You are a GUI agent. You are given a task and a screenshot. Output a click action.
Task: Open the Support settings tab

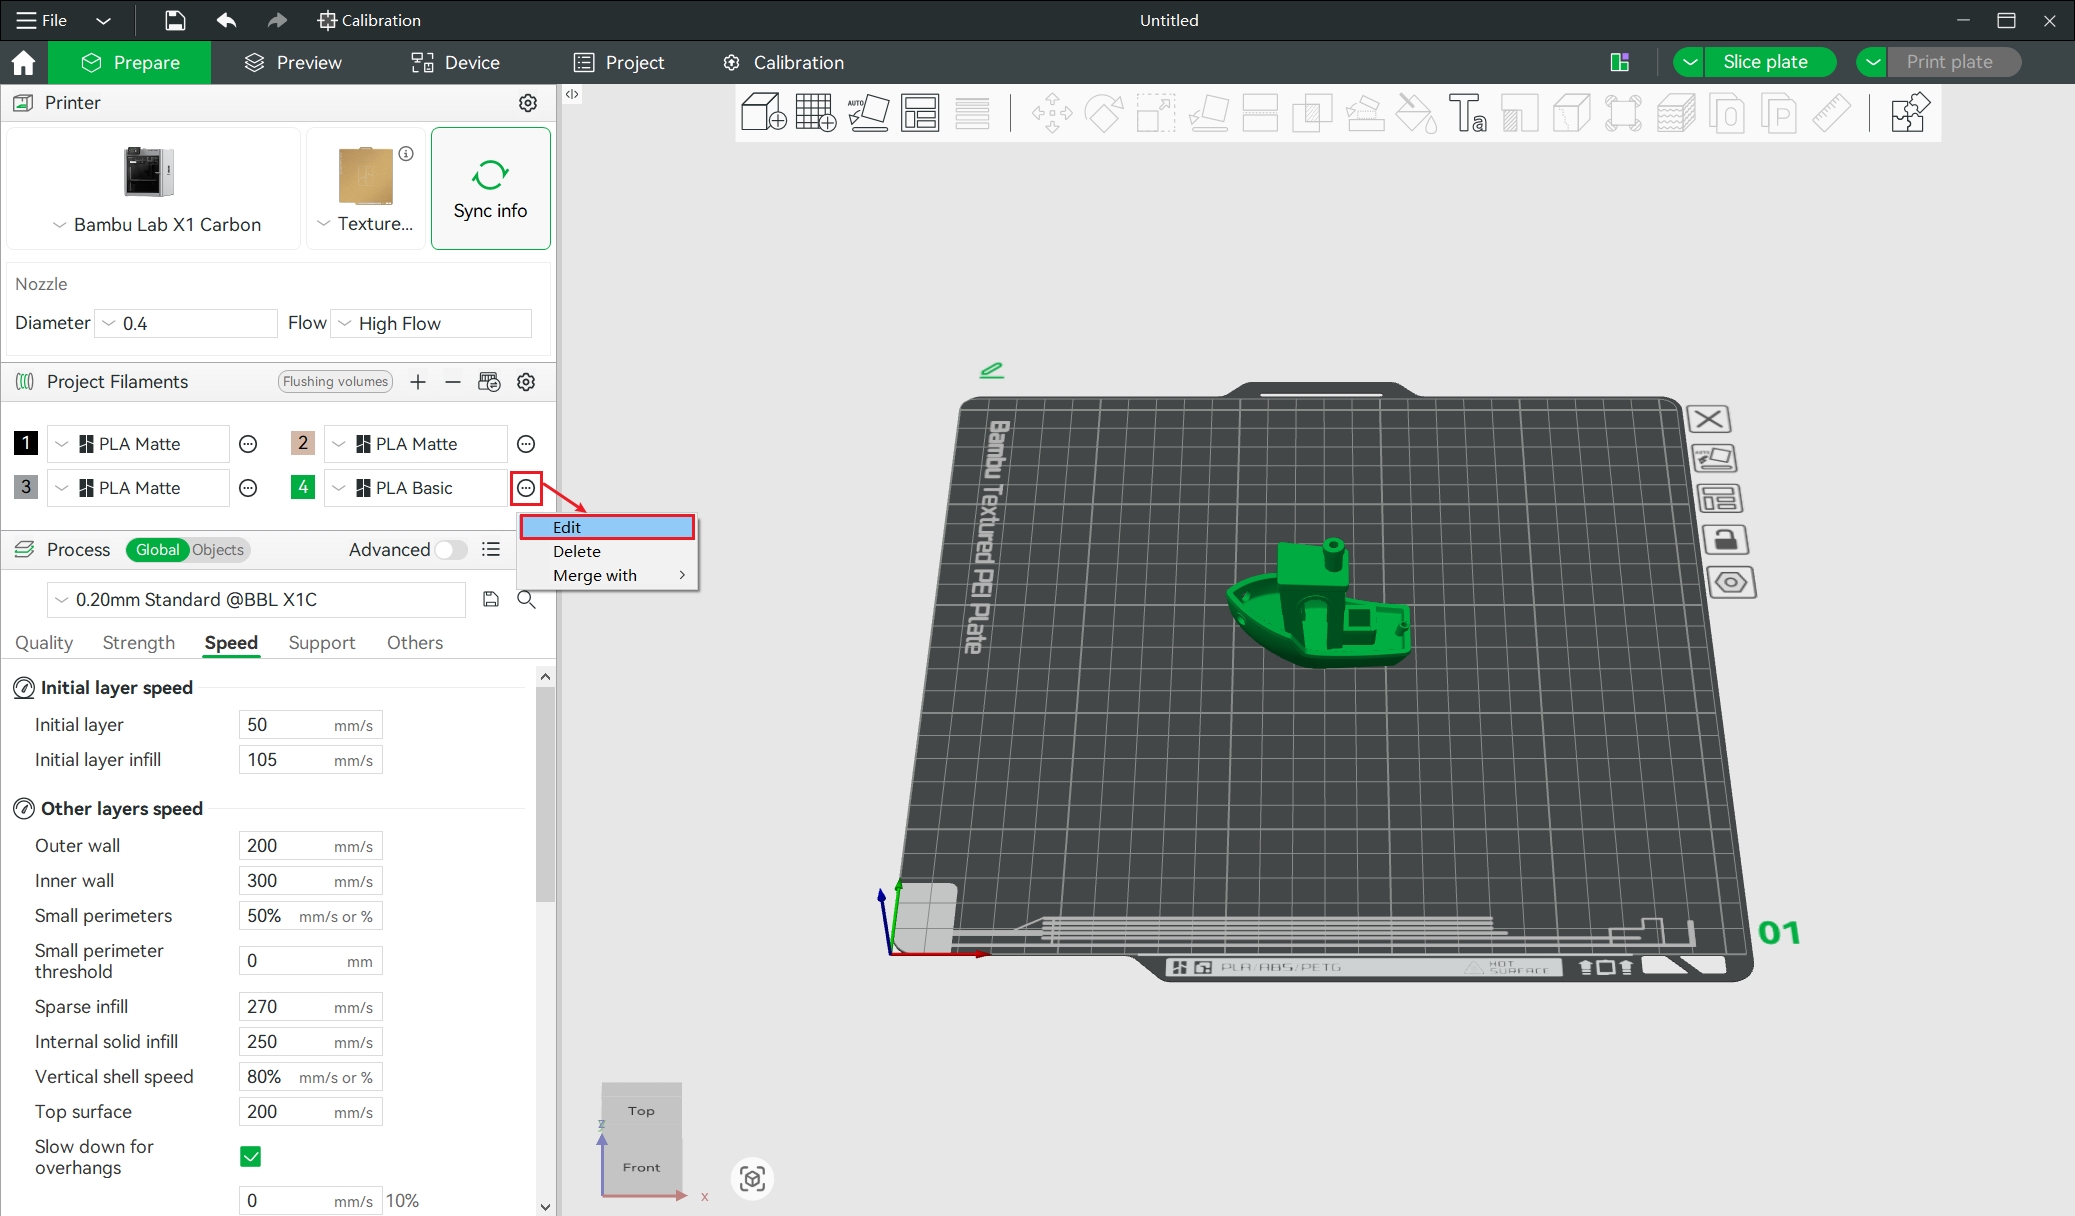[x=322, y=642]
